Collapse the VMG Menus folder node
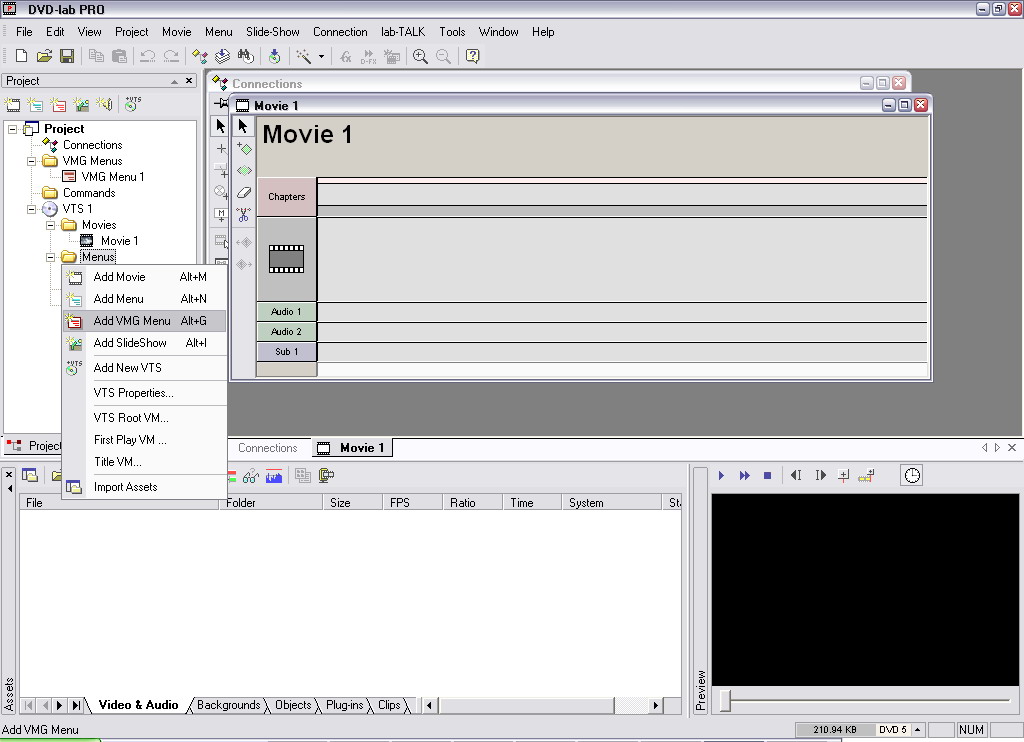Image resolution: width=1024 pixels, height=742 pixels. coord(32,161)
